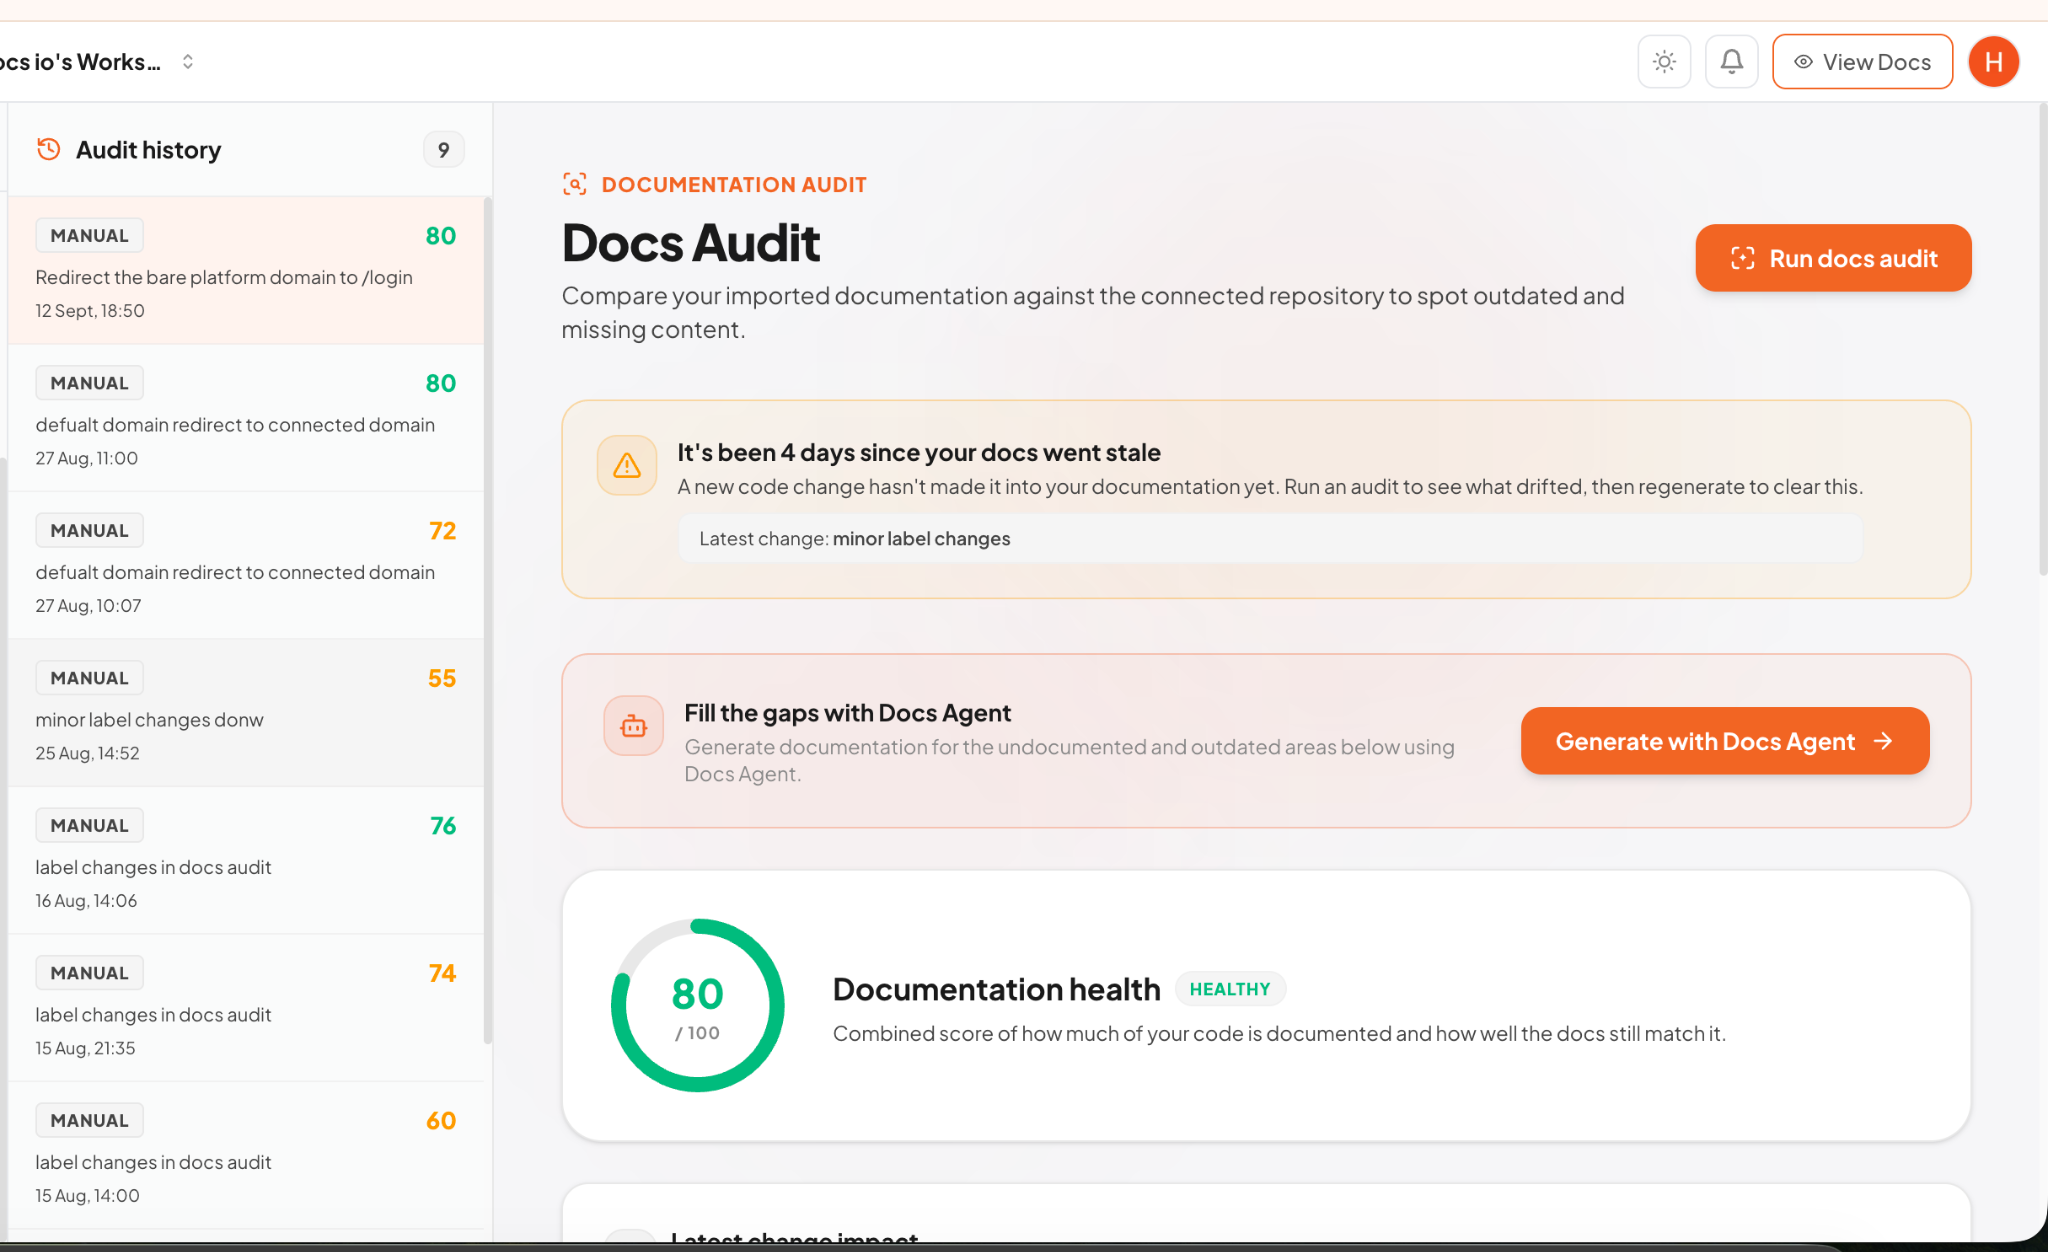The image size is (2048, 1252).
Task: Expand the workspace switcher chevrons
Action: pyautogui.click(x=187, y=62)
